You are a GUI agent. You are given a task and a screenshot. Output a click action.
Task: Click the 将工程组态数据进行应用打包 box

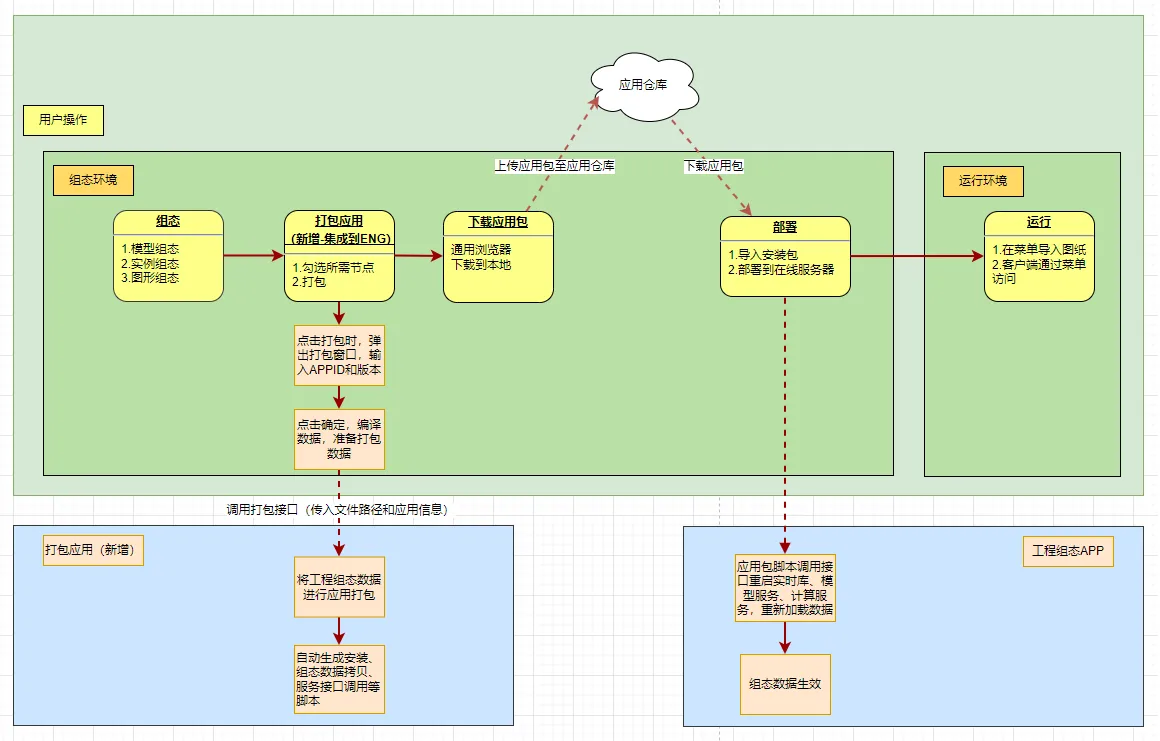click(x=340, y=587)
